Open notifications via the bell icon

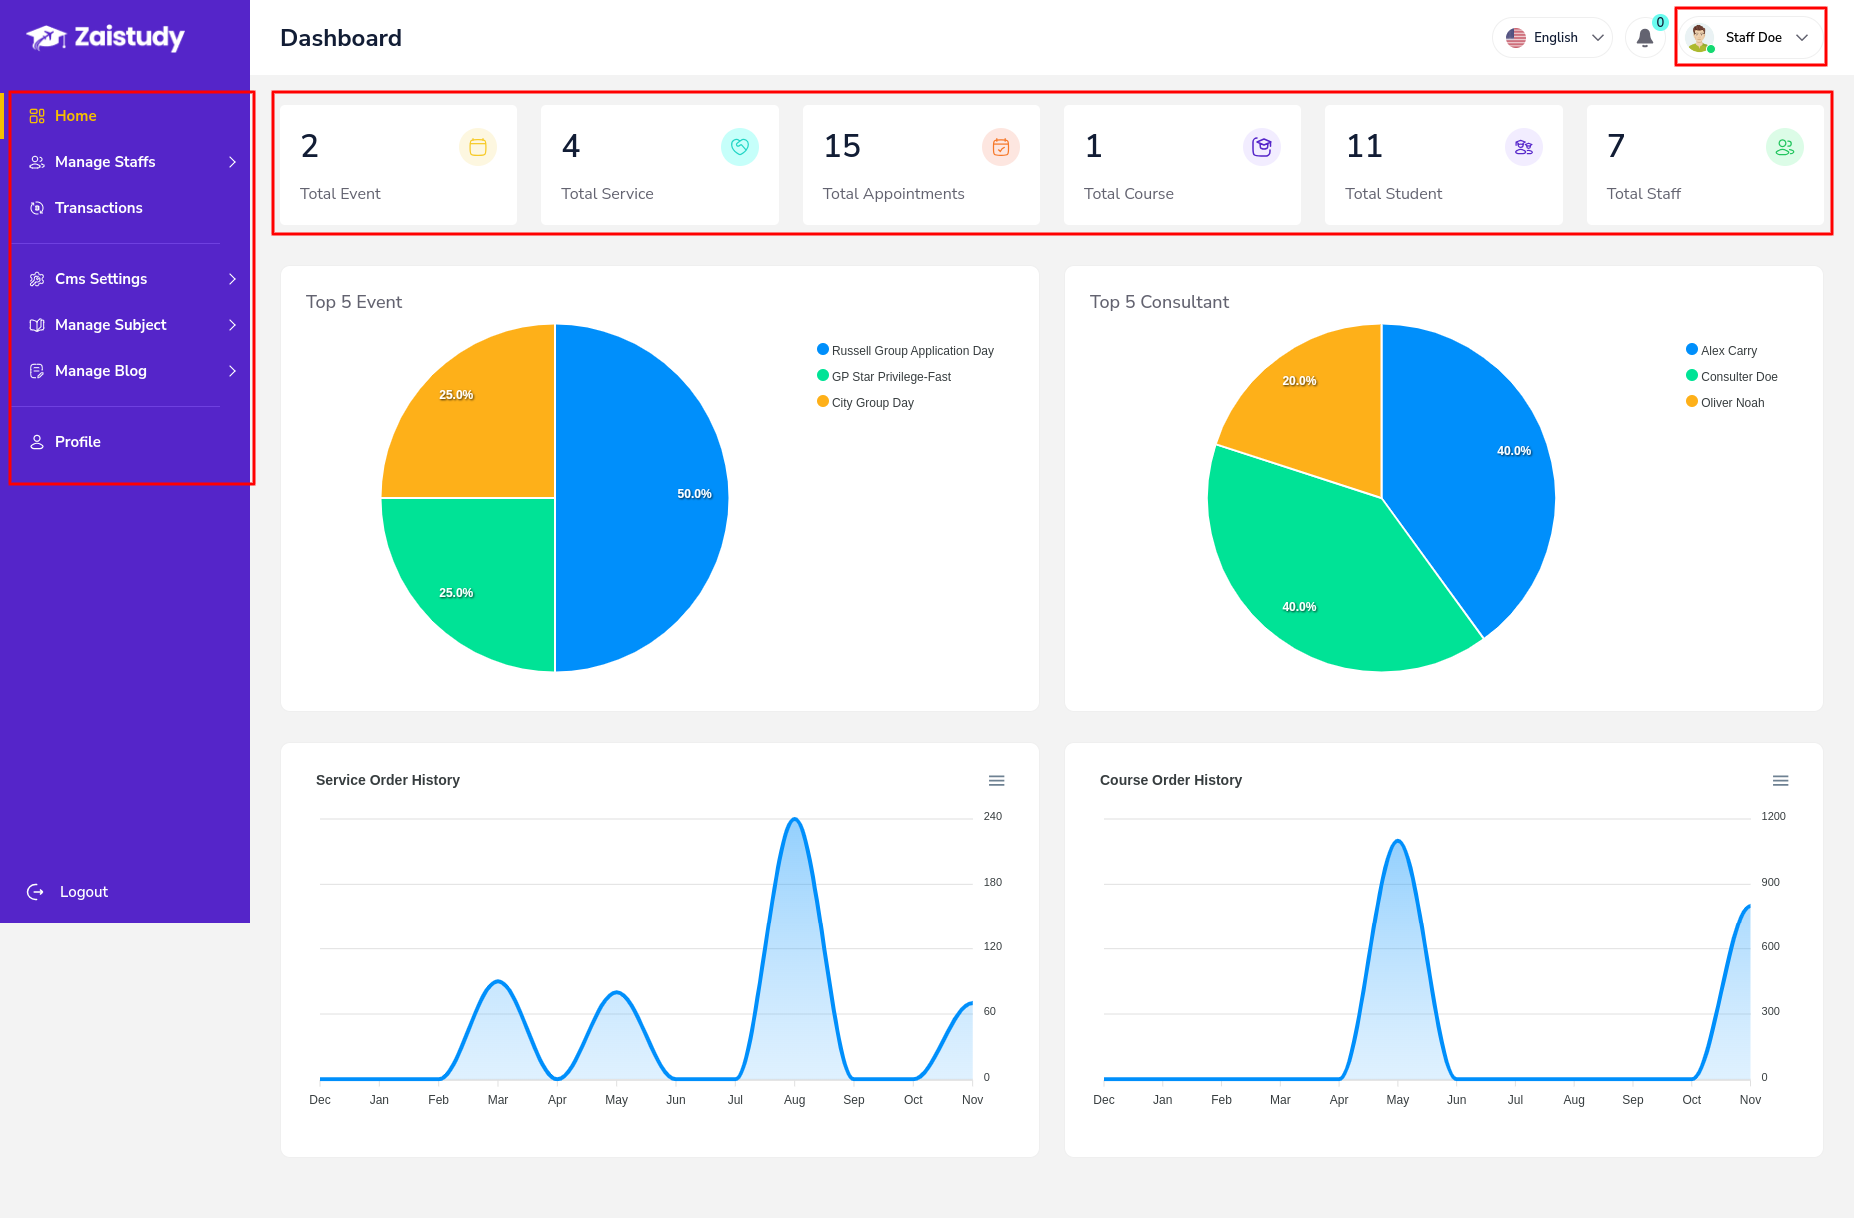pyautogui.click(x=1645, y=38)
